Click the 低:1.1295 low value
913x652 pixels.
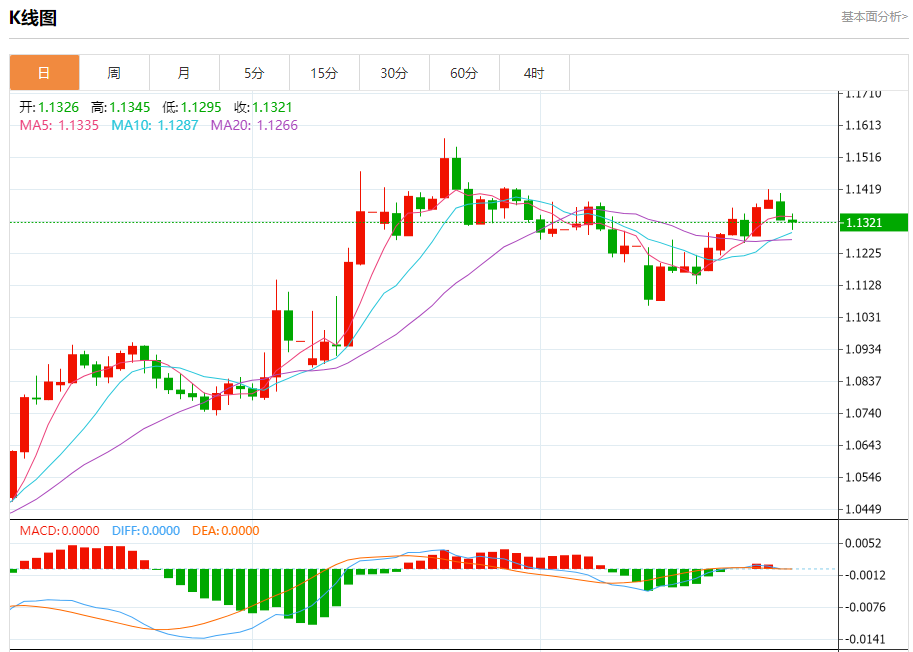192,107
